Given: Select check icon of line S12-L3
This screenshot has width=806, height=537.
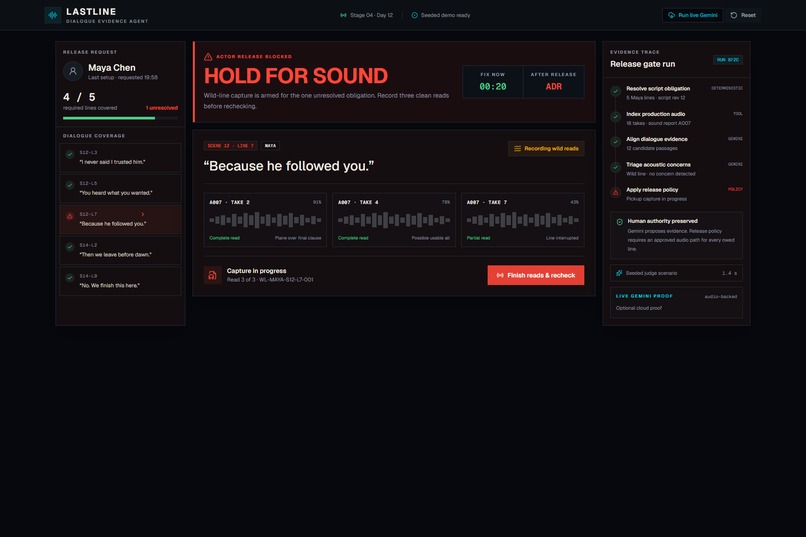Looking at the screenshot, I should [70, 154].
